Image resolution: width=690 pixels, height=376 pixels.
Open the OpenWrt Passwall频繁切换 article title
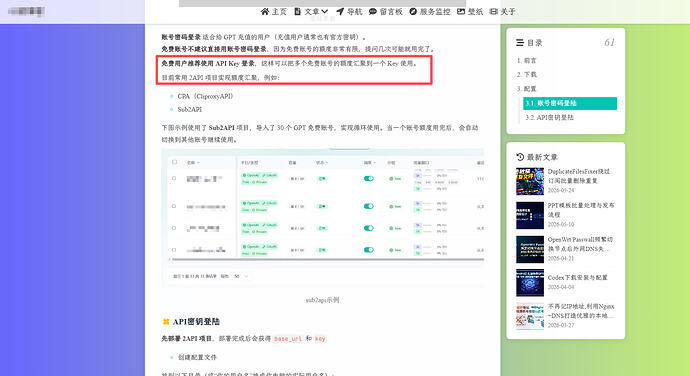pyautogui.click(x=580, y=244)
